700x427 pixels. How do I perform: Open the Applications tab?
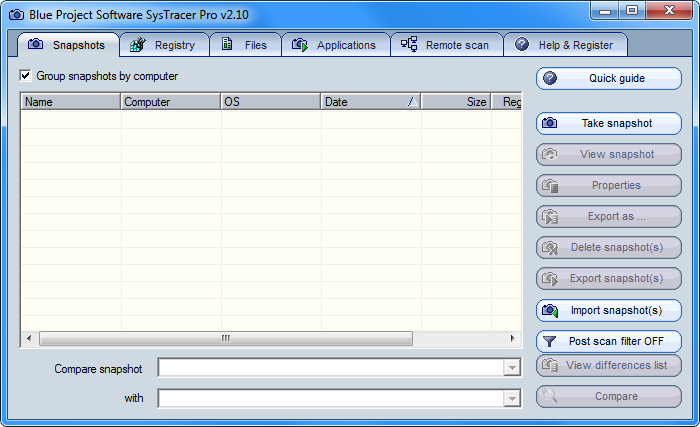tap(336, 45)
